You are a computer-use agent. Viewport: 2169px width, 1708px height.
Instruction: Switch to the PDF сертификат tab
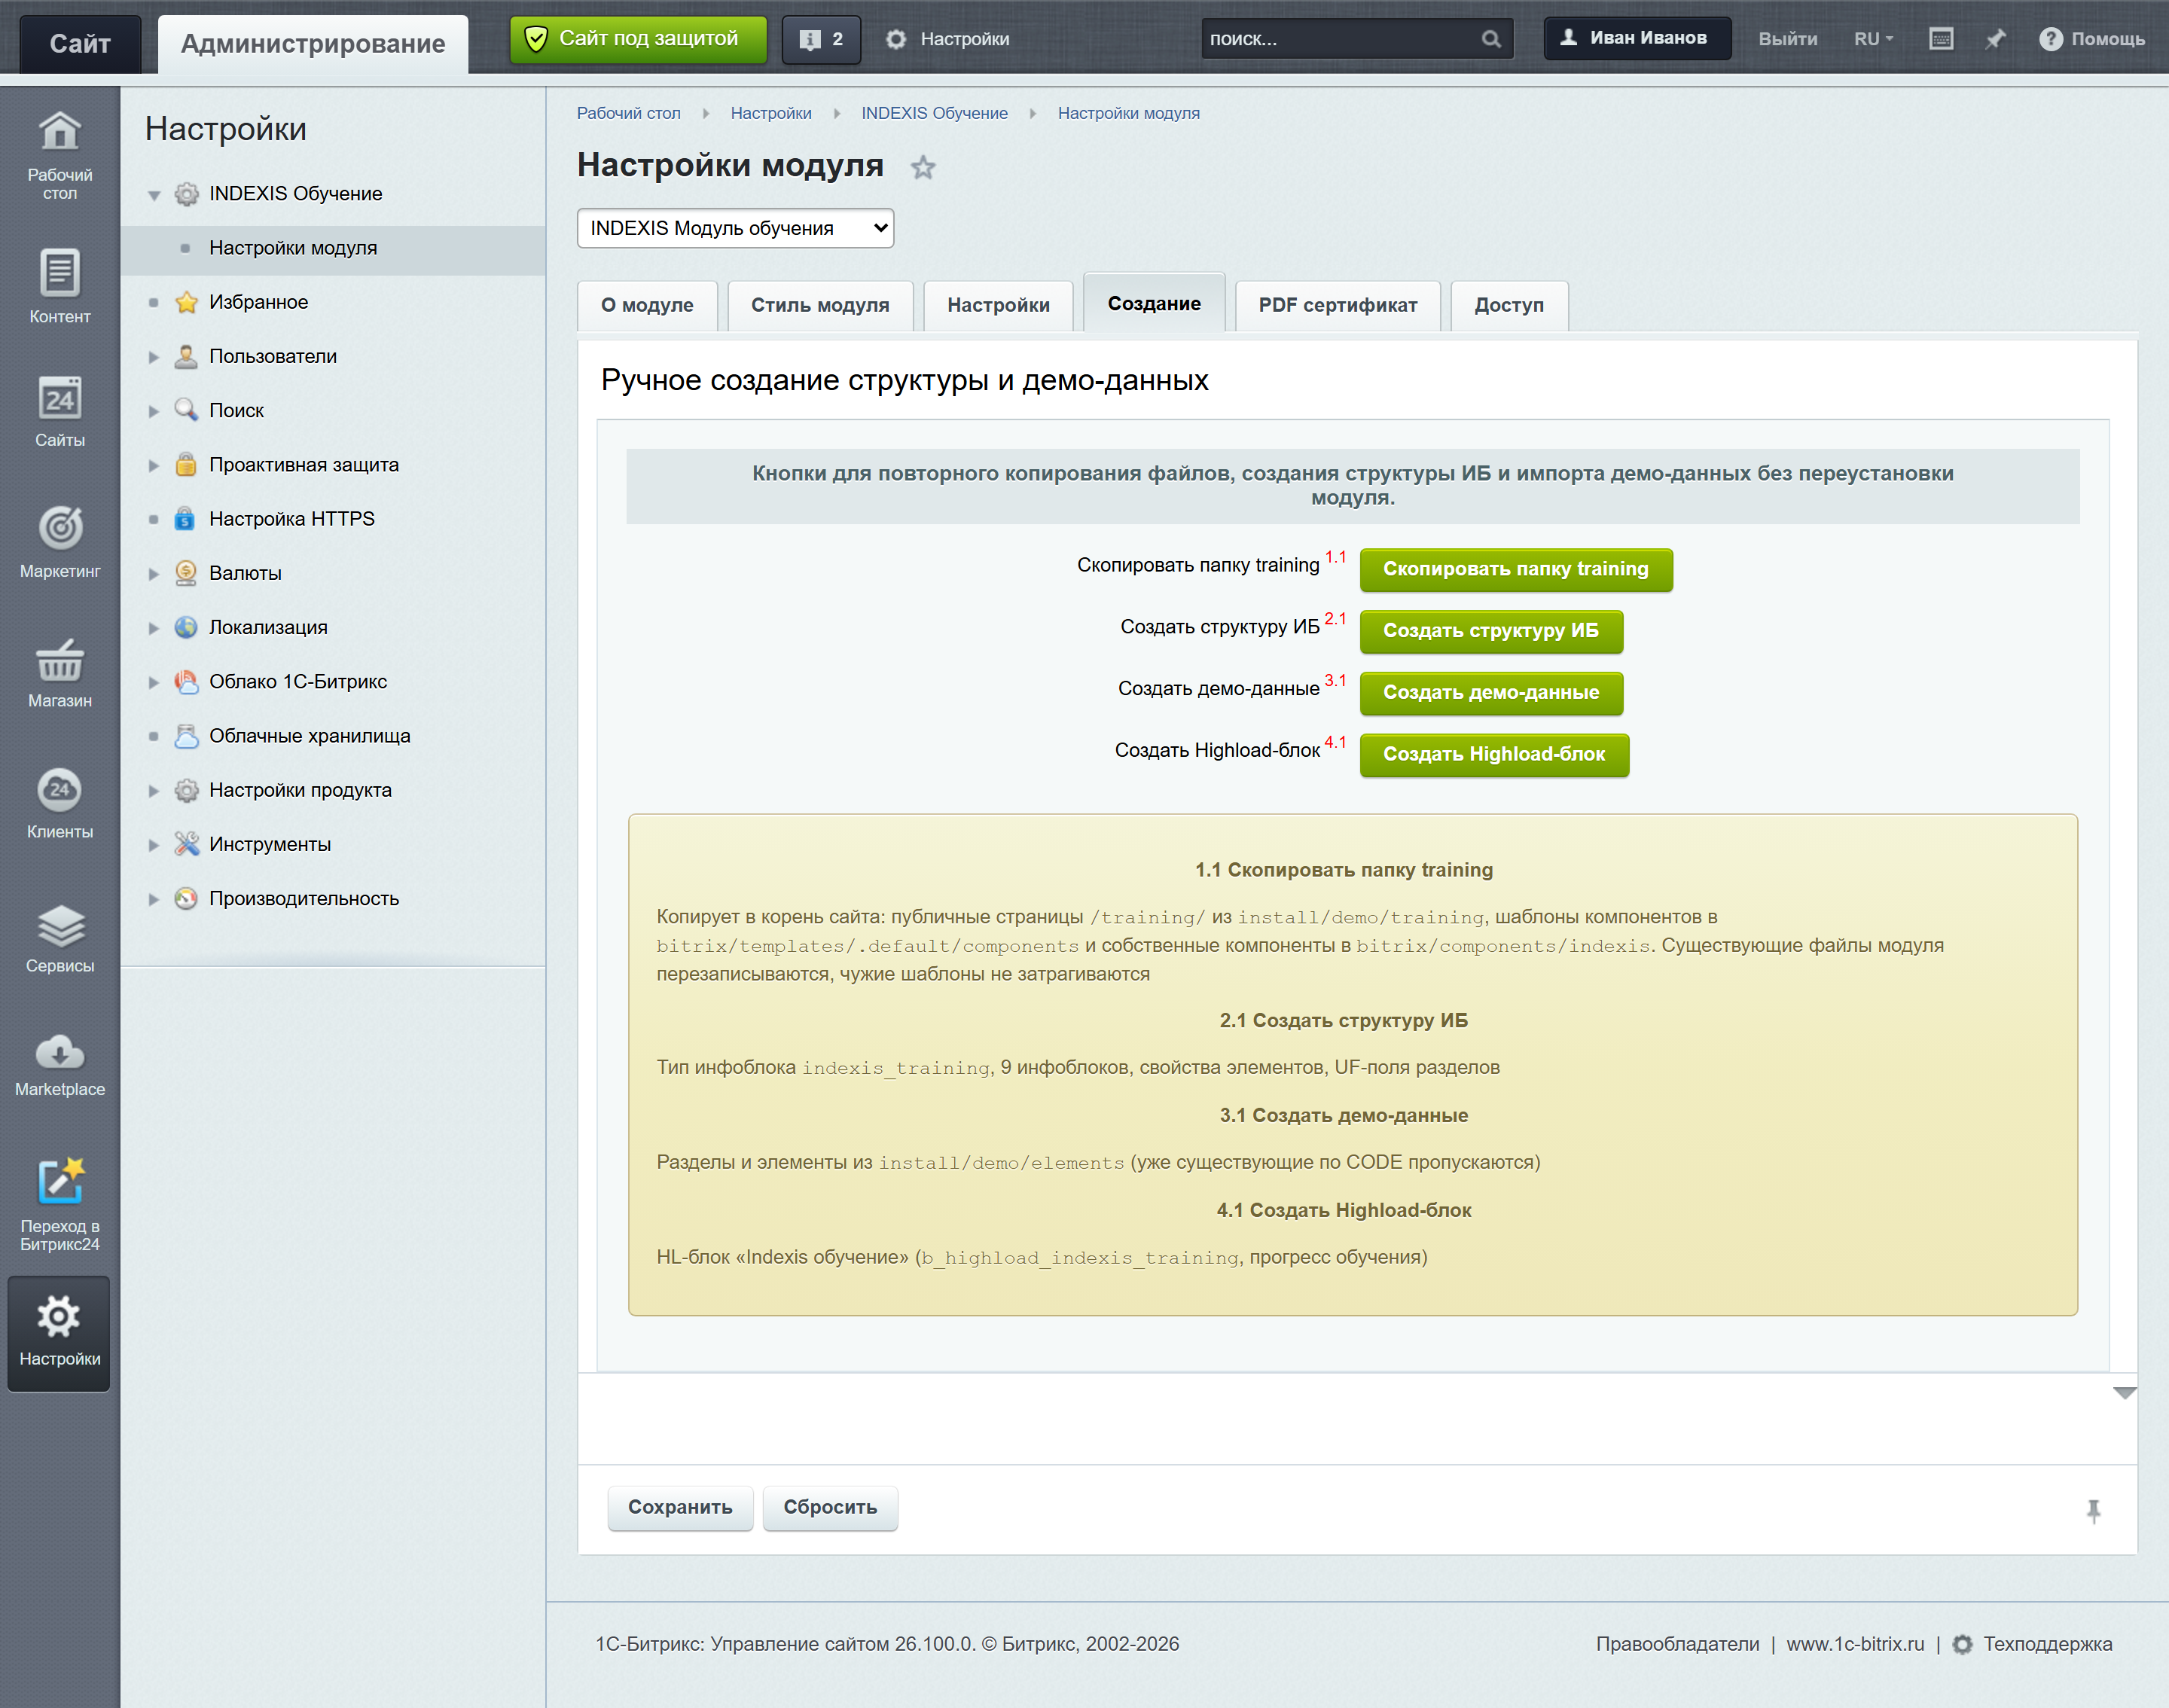click(x=1338, y=305)
